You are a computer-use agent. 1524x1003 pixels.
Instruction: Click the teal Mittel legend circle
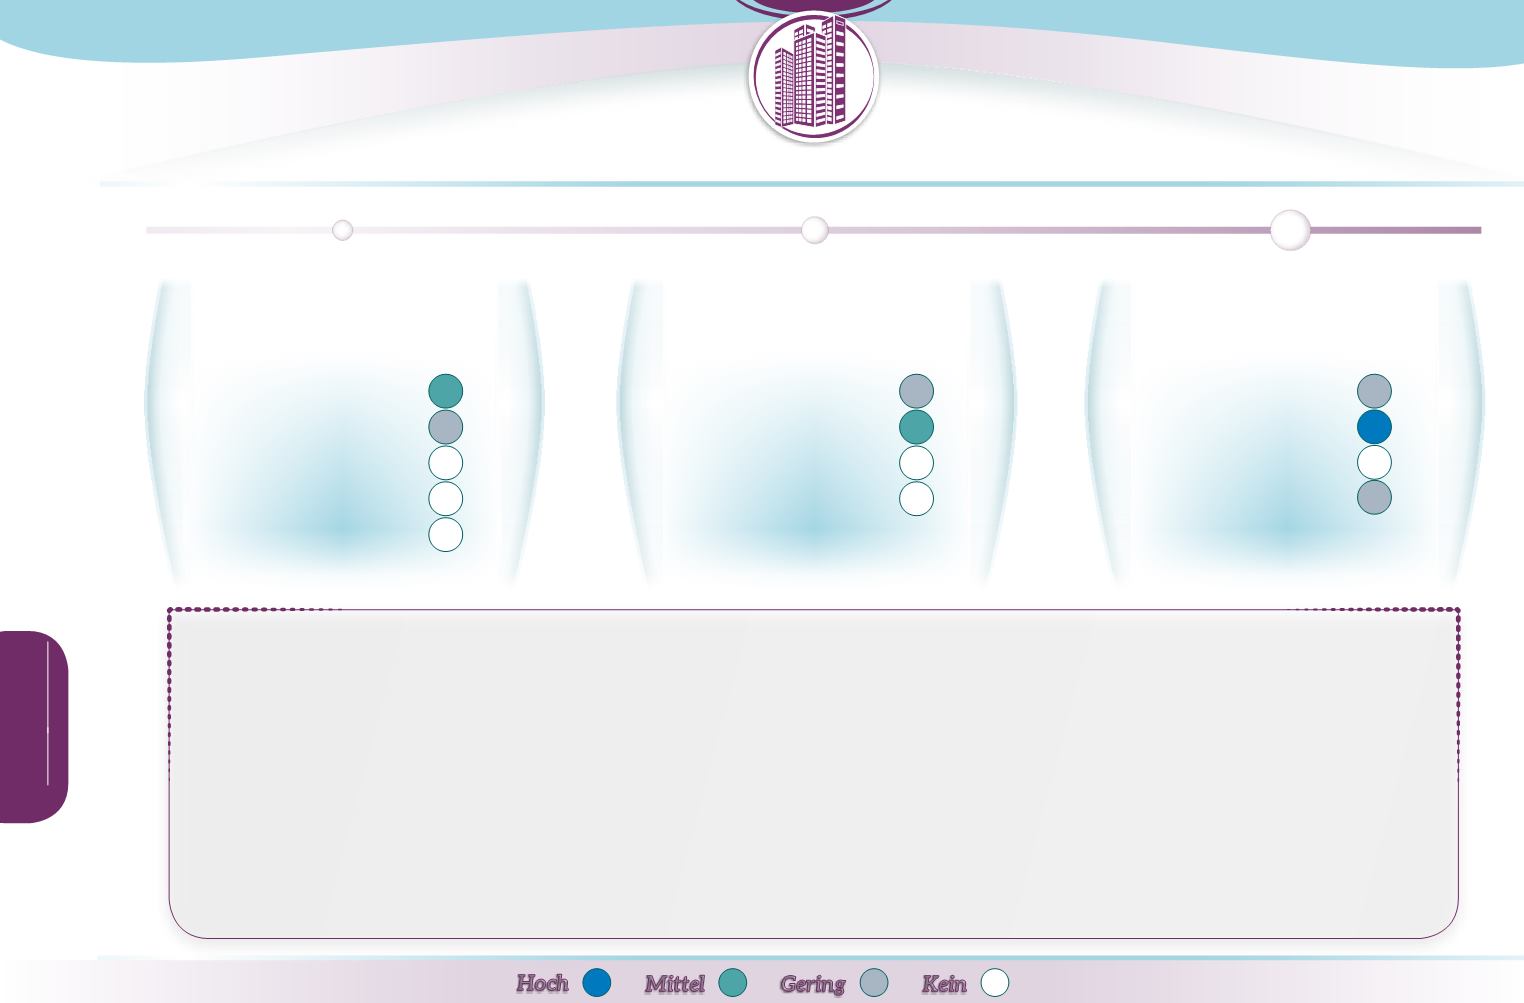(x=733, y=982)
